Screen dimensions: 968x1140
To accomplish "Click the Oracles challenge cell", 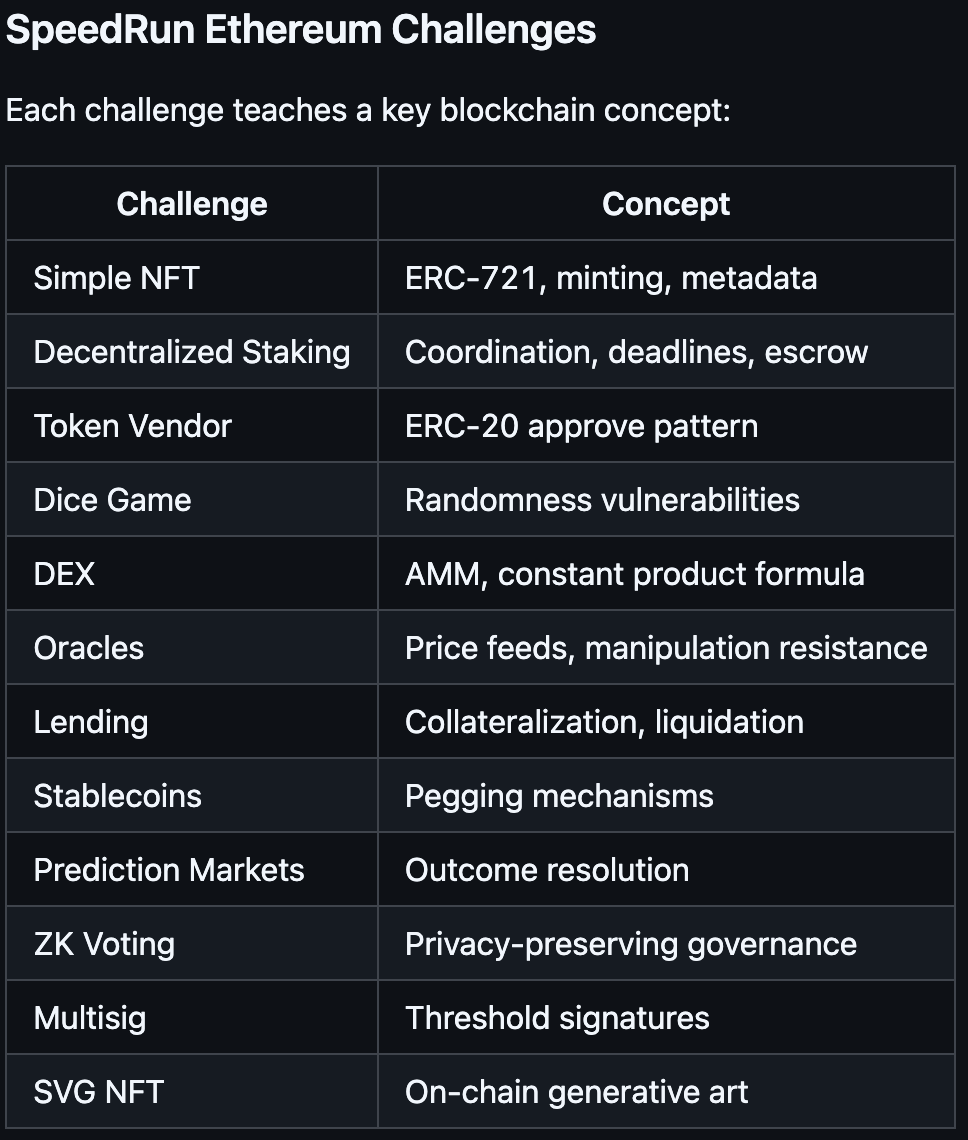I will 192,648.
